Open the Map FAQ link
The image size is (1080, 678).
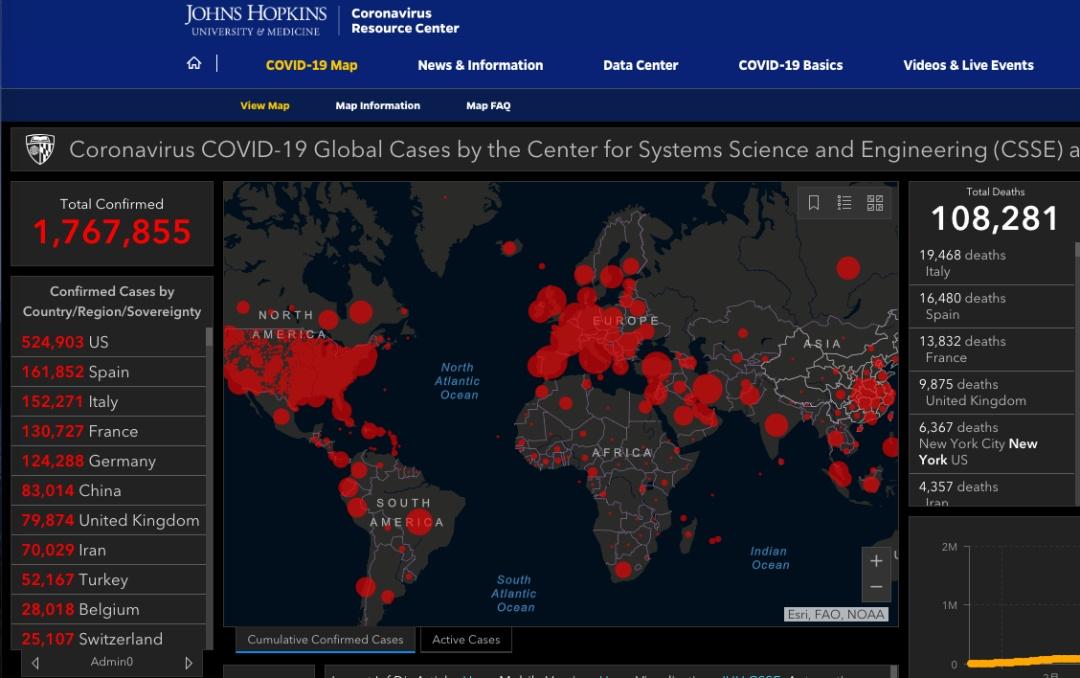tap(488, 106)
